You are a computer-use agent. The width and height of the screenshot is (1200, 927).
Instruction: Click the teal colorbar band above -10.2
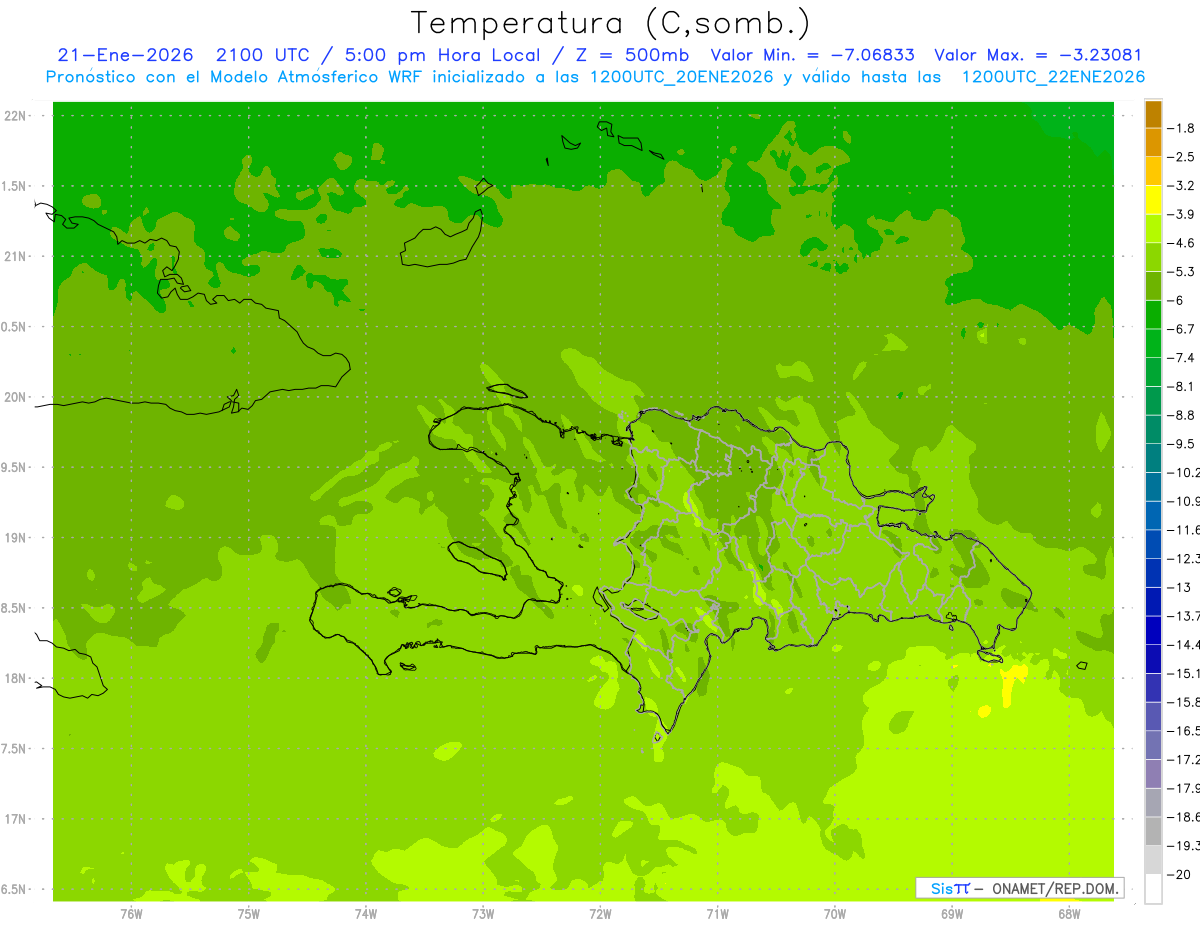click(x=1153, y=458)
